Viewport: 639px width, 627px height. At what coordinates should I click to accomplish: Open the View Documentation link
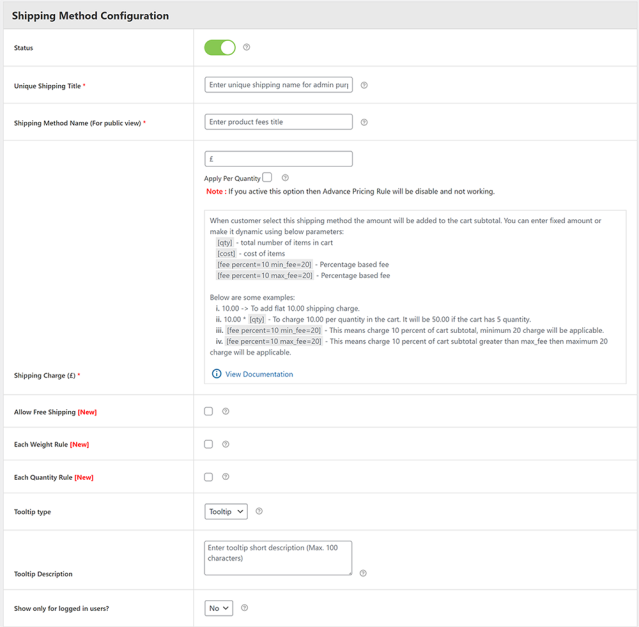click(259, 374)
